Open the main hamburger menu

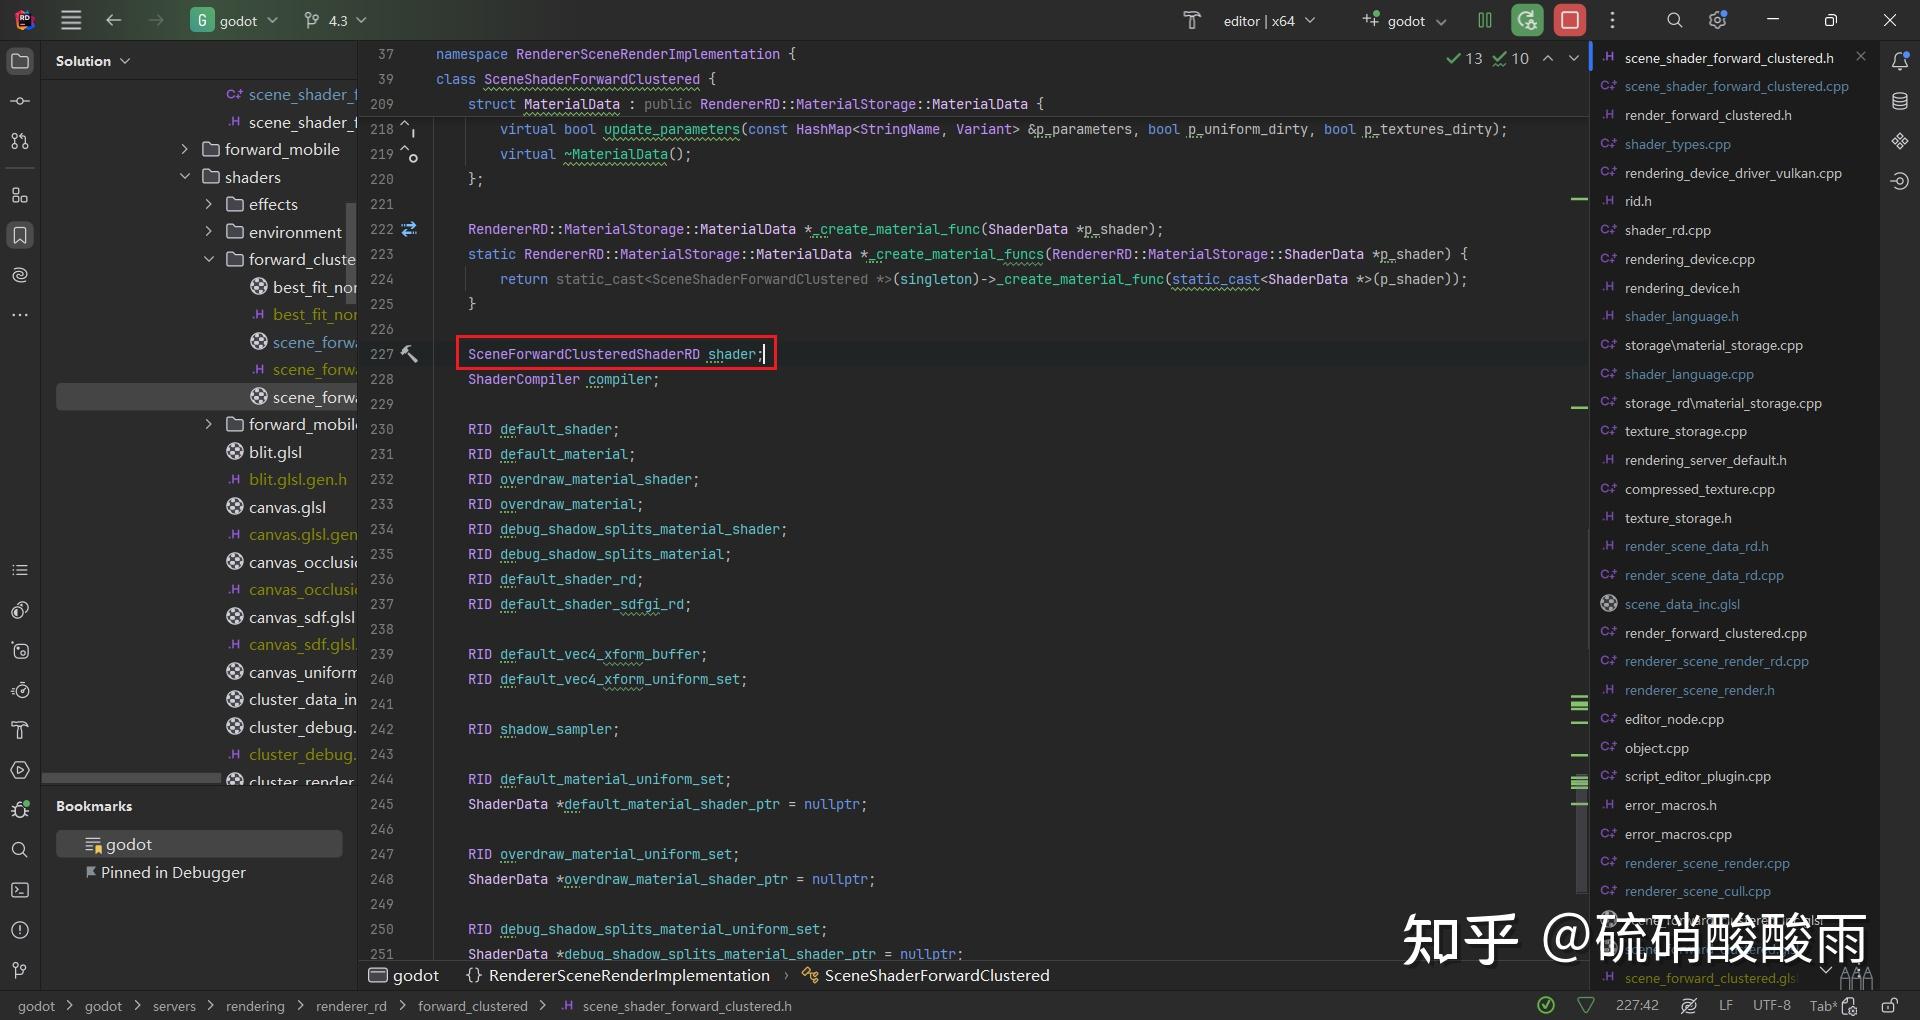point(70,20)
